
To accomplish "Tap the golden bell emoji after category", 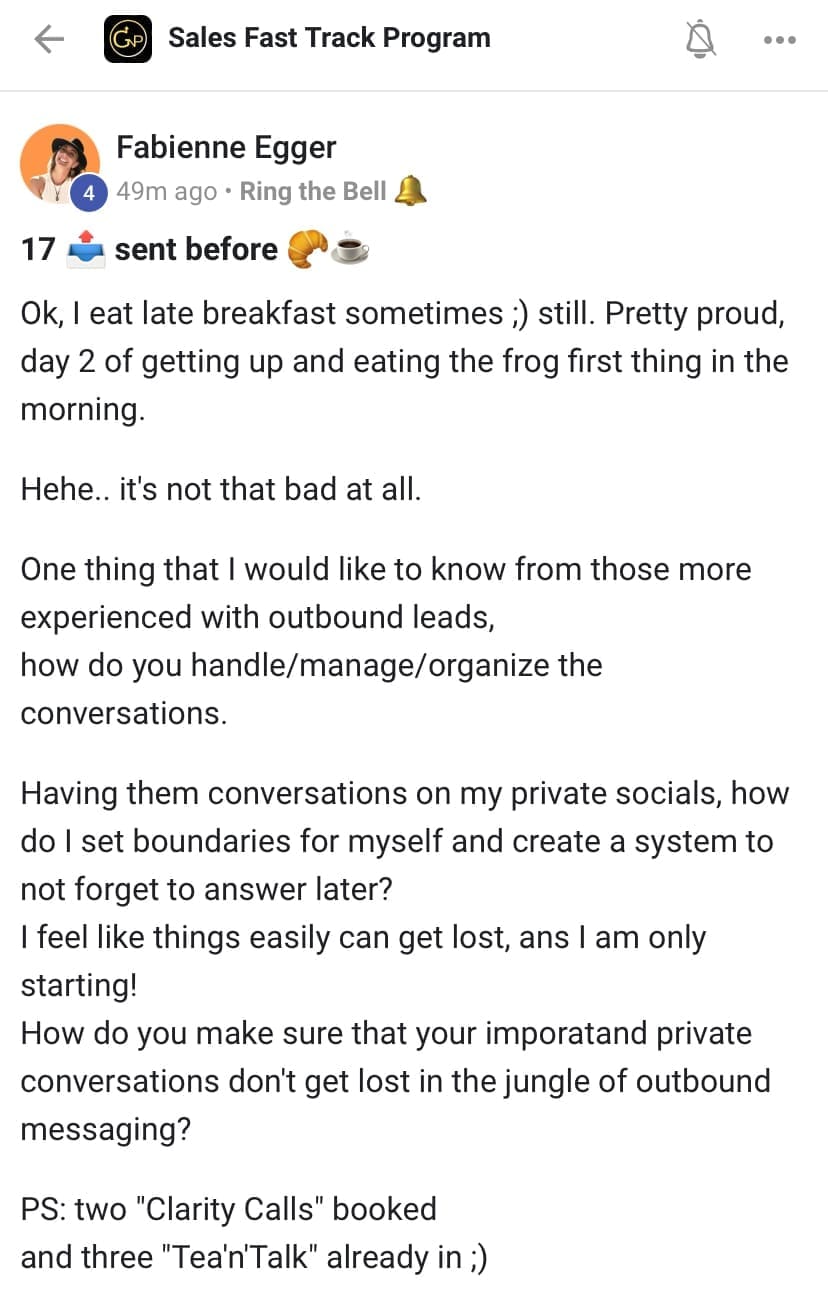I will 410,191.
